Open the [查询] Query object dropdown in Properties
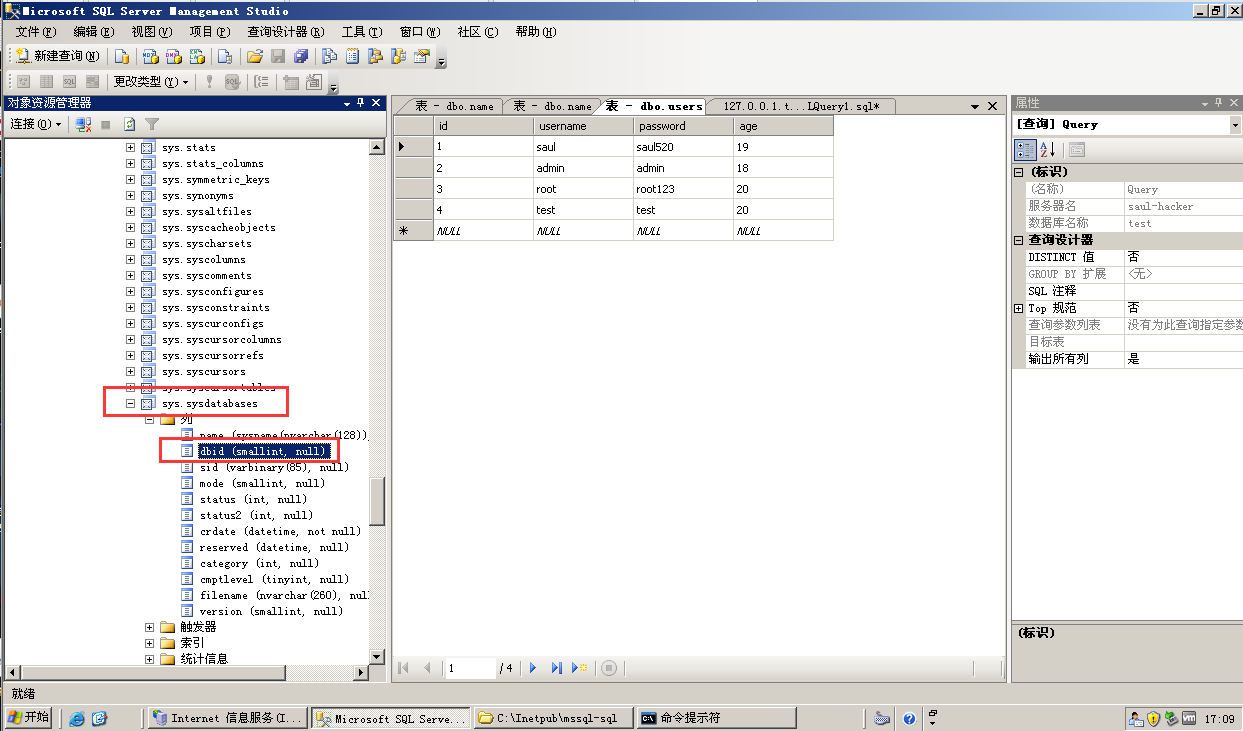The height and width of the screenshot is (731, 1243). (x=1235, y=125)
